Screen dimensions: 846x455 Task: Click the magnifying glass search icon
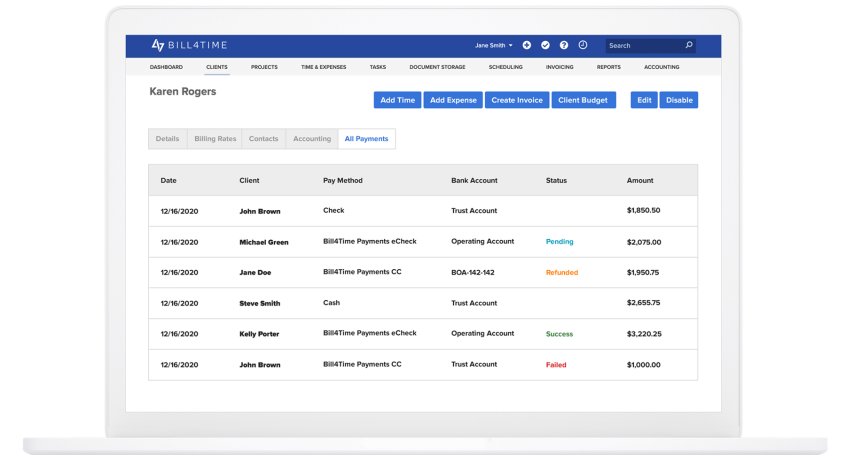(688, 45)
